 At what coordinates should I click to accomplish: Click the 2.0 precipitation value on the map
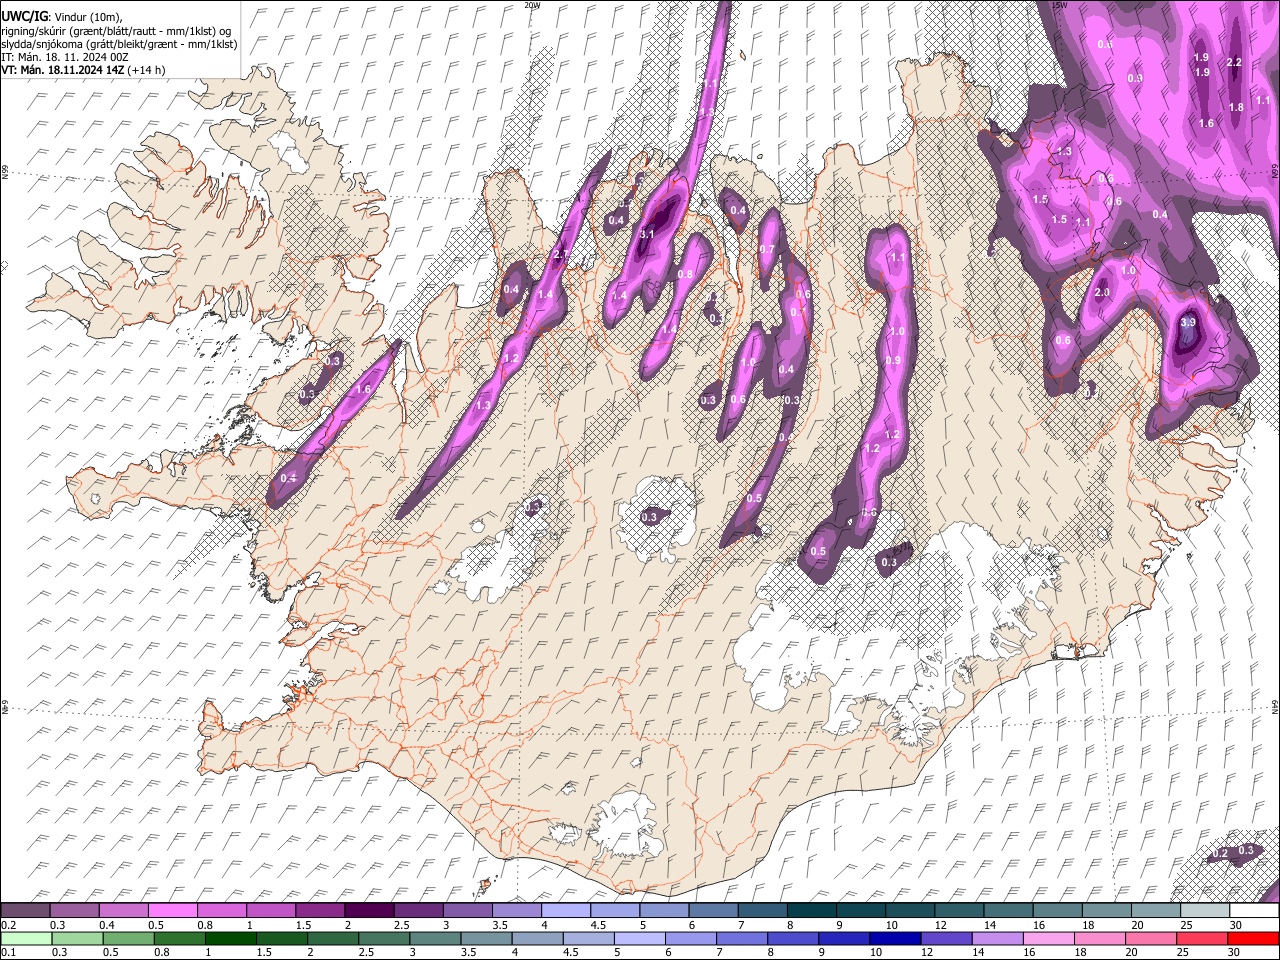click(1103, 292)
